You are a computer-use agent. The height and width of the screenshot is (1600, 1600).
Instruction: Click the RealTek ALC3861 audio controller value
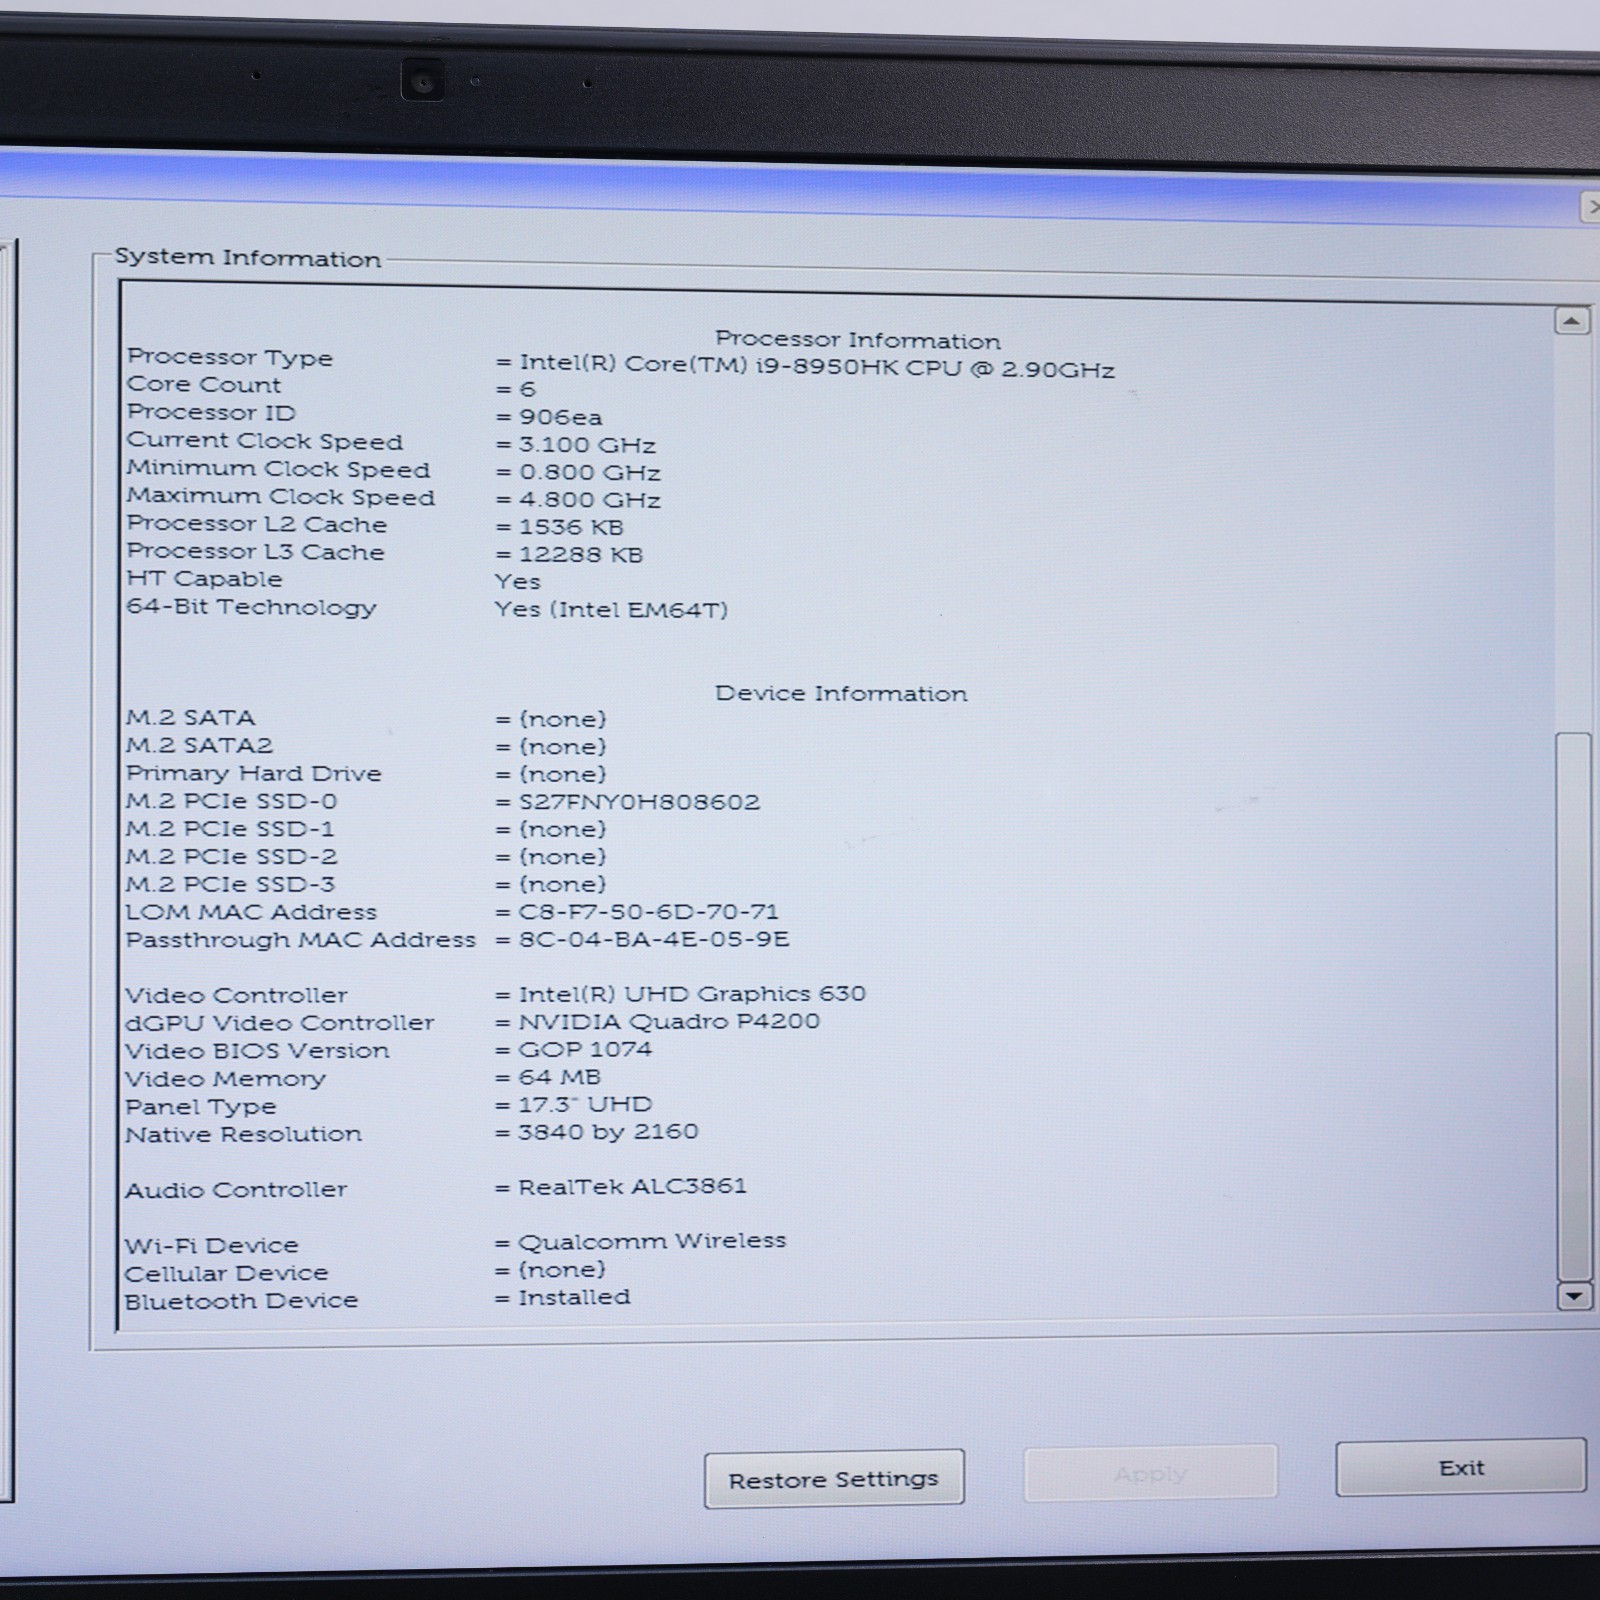(x=632, y=1187)
